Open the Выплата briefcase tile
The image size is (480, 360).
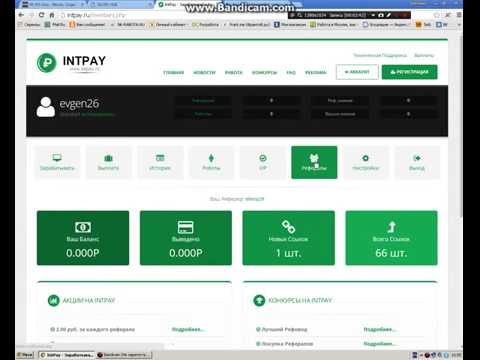click(108, 162)
